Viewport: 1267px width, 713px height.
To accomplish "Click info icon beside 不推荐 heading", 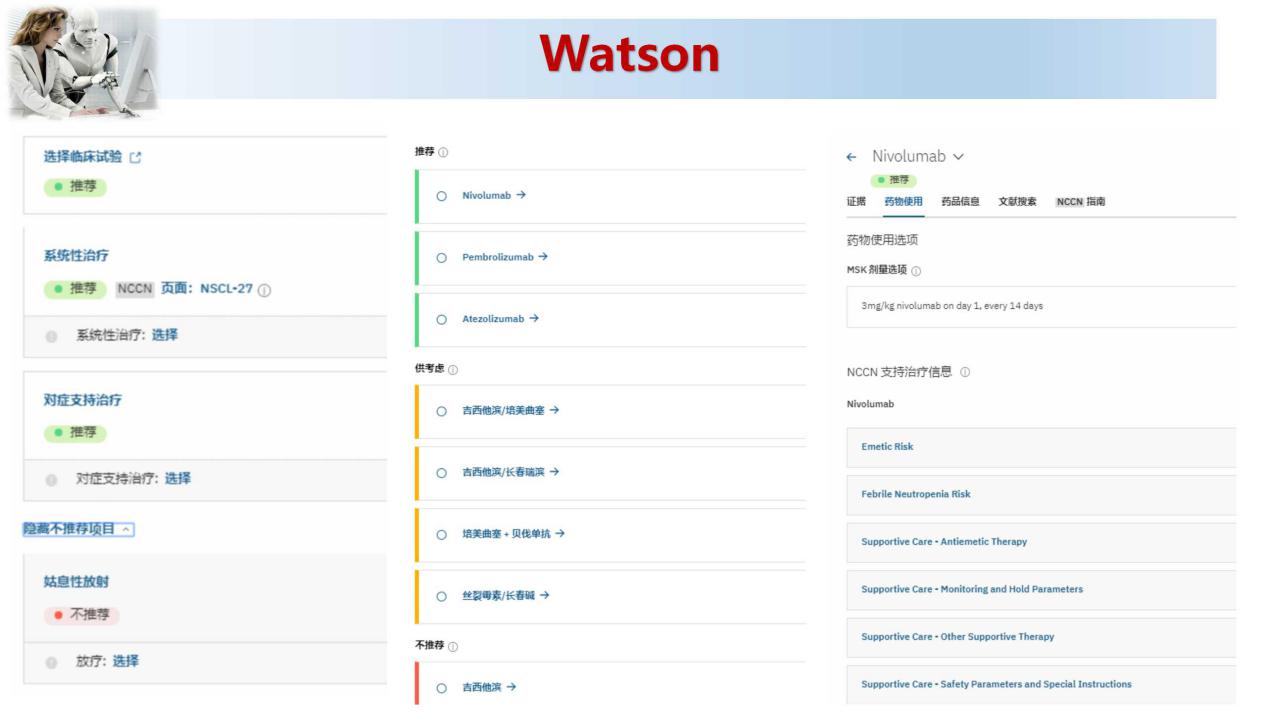I will click(453, 647).
